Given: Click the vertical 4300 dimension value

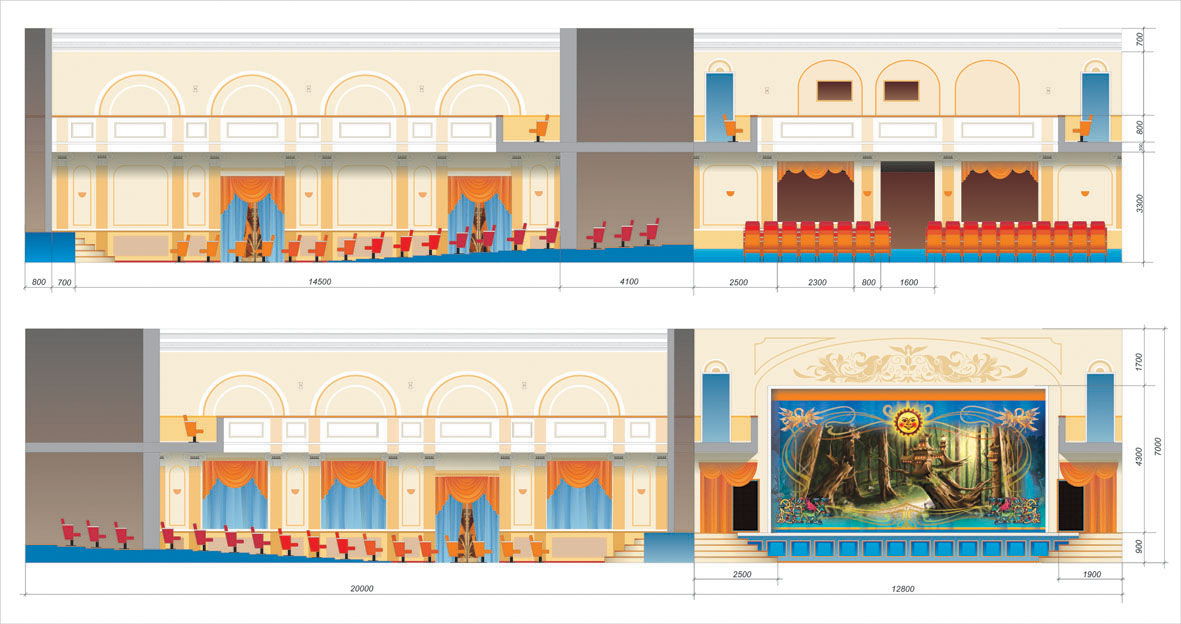Looking at the screenshot, I should click(1139, 457).
